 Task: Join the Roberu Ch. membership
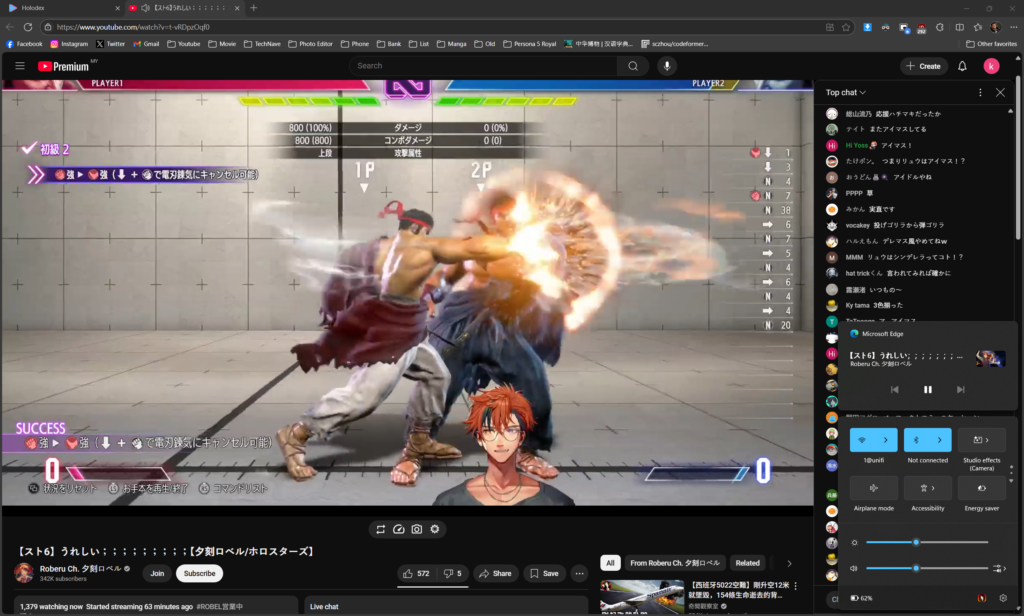[x=157, y=574]
